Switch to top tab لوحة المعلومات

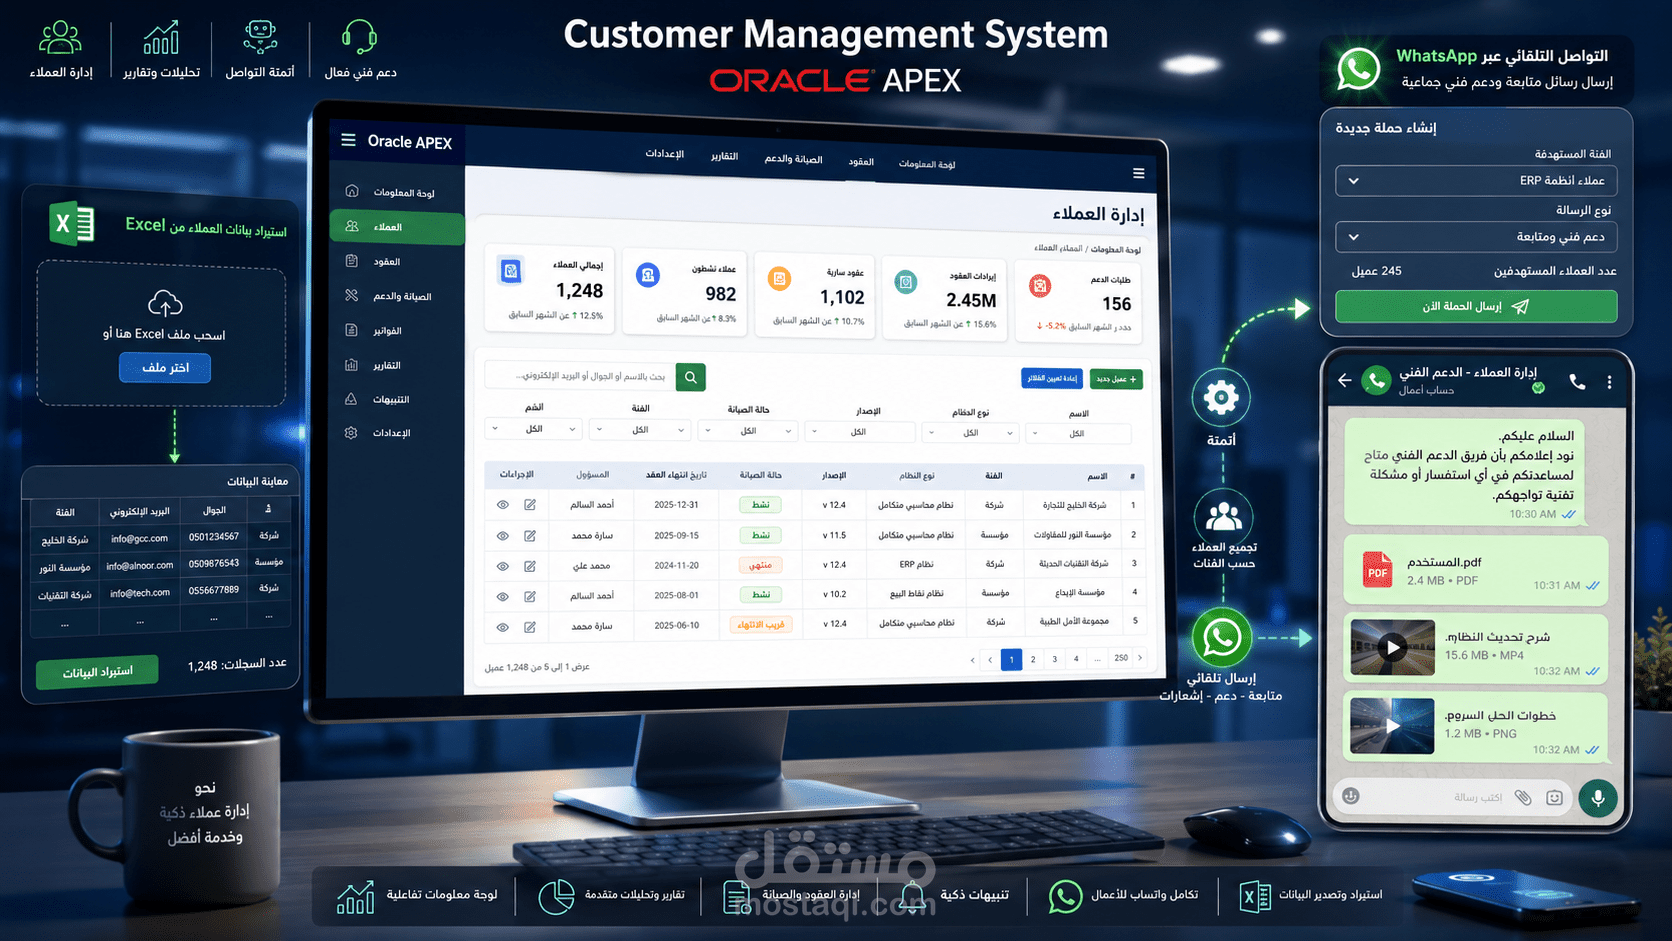coord(927,164)
